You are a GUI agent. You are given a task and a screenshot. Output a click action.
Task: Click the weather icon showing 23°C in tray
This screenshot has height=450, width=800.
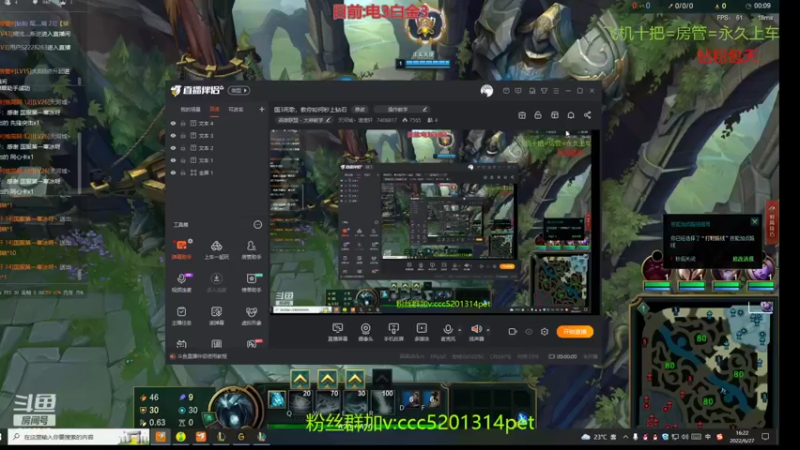tap(586, 437)
